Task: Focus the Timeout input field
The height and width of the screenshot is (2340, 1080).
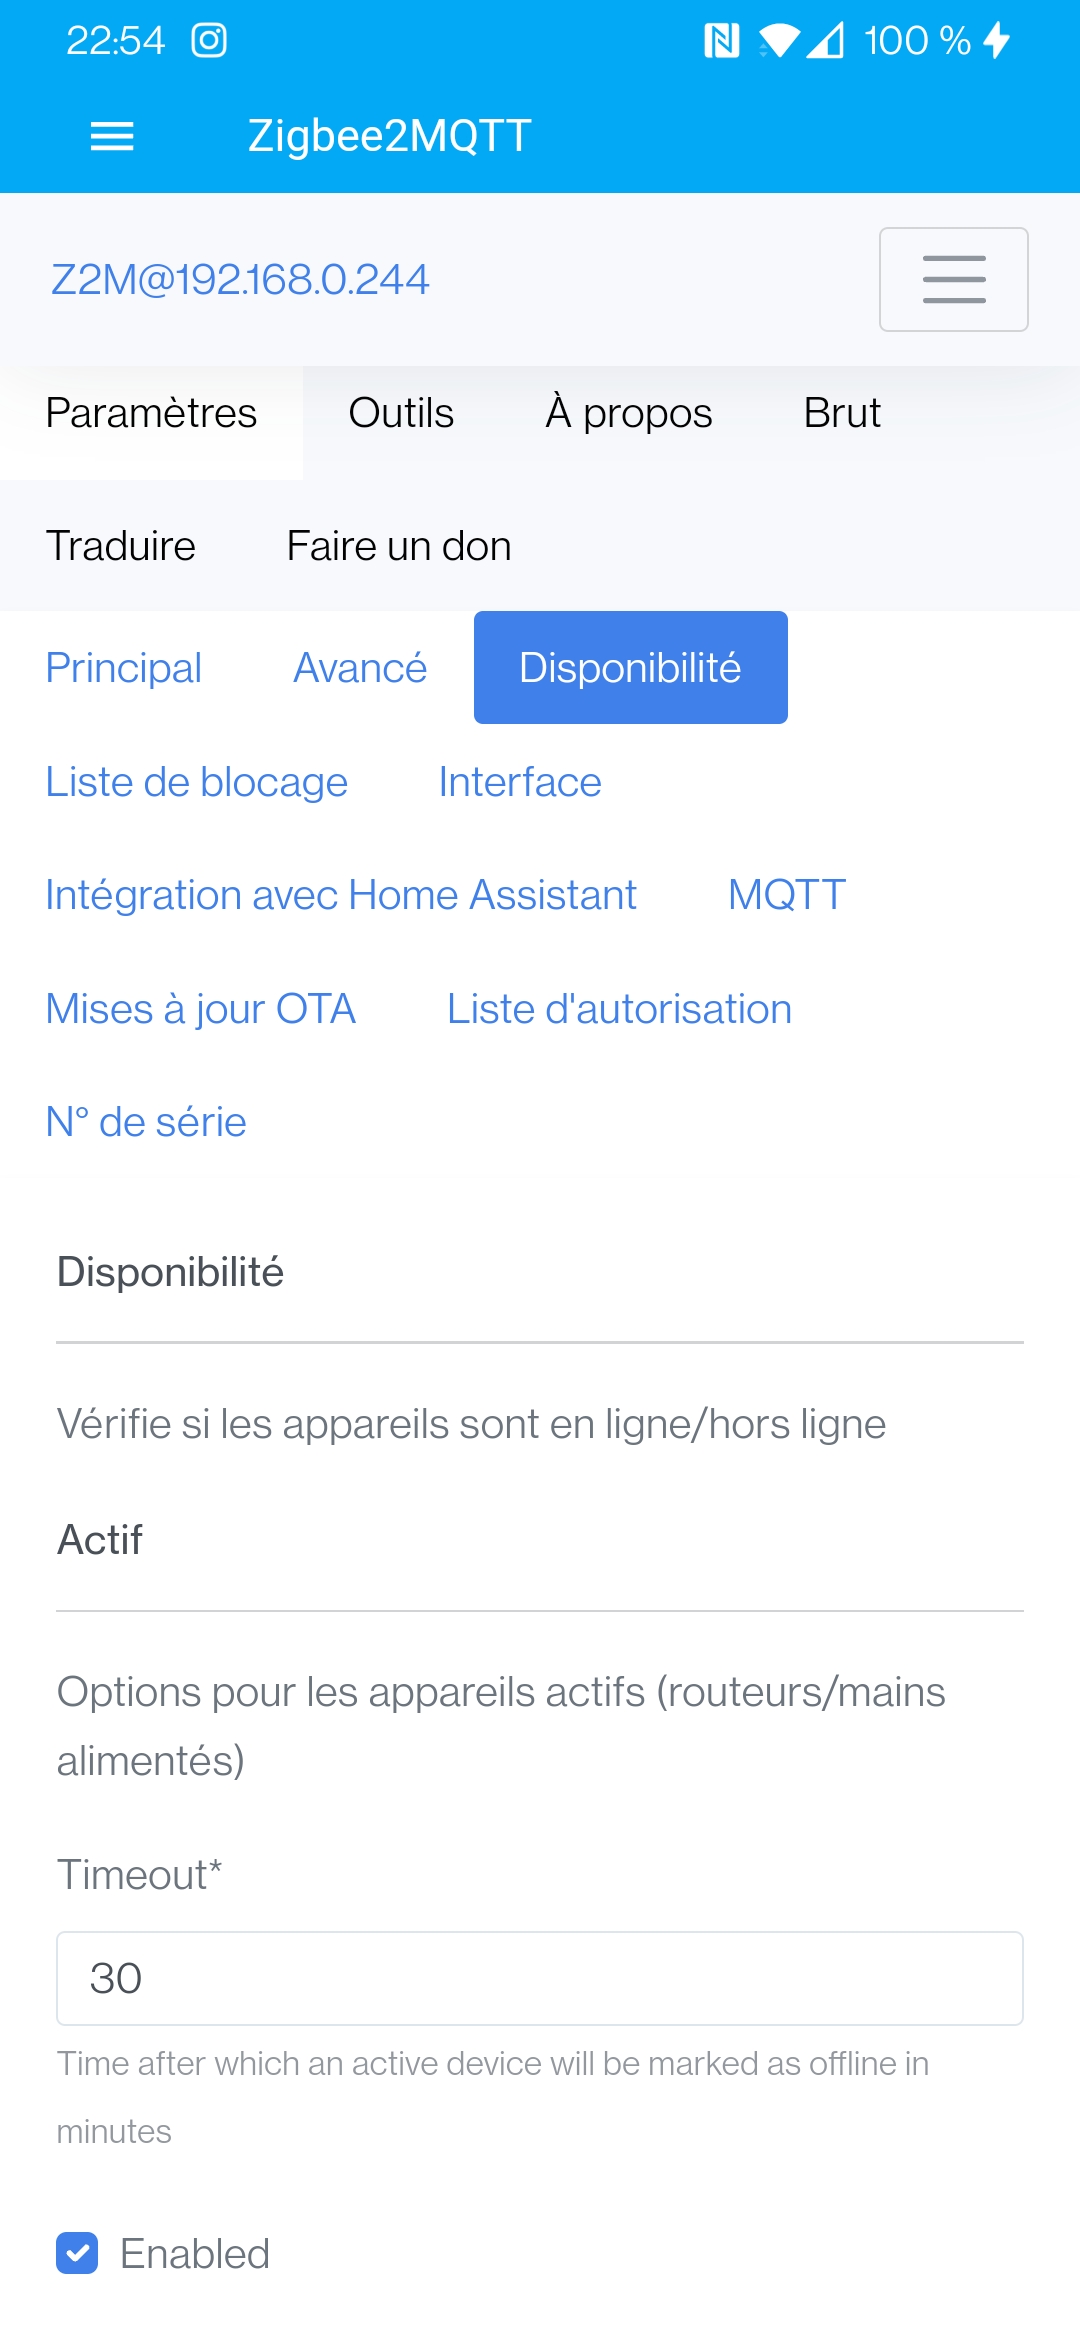Action: pos(540,1978)
